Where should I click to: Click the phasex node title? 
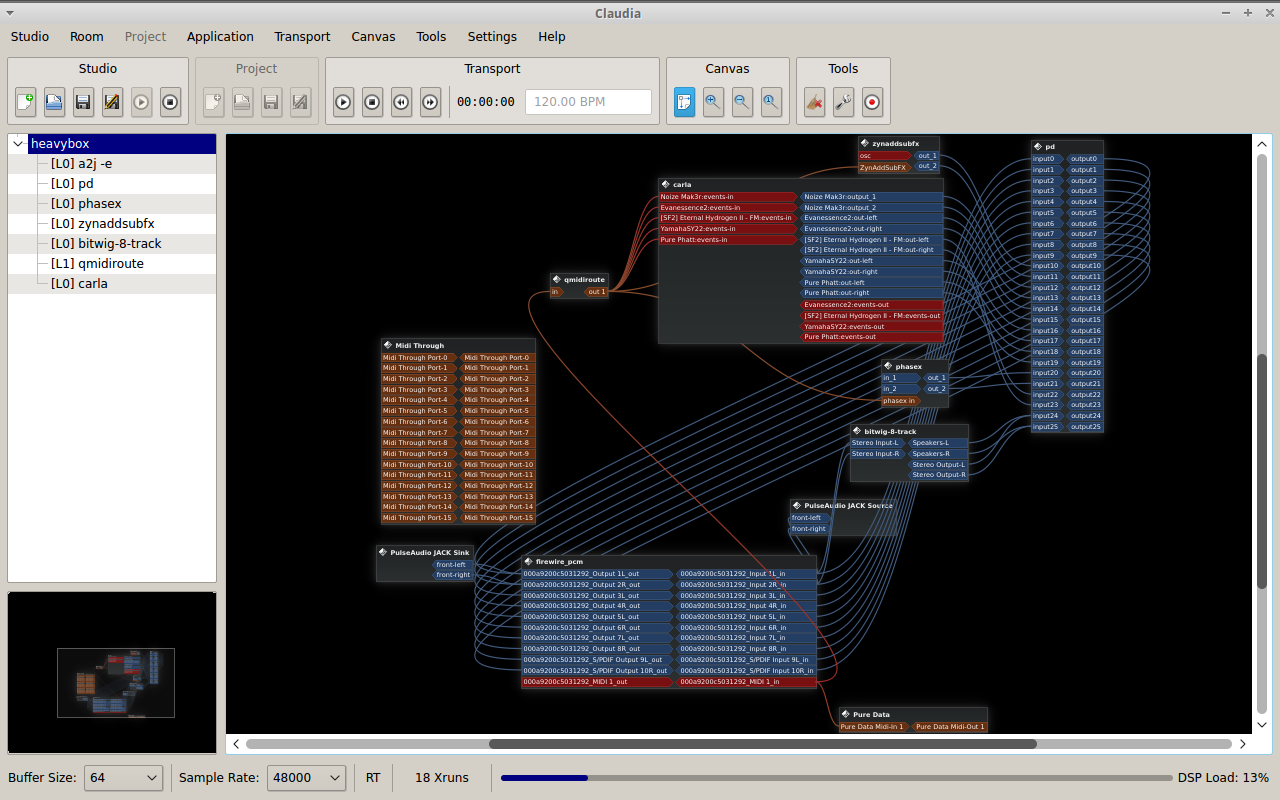(x=909, y=367)
